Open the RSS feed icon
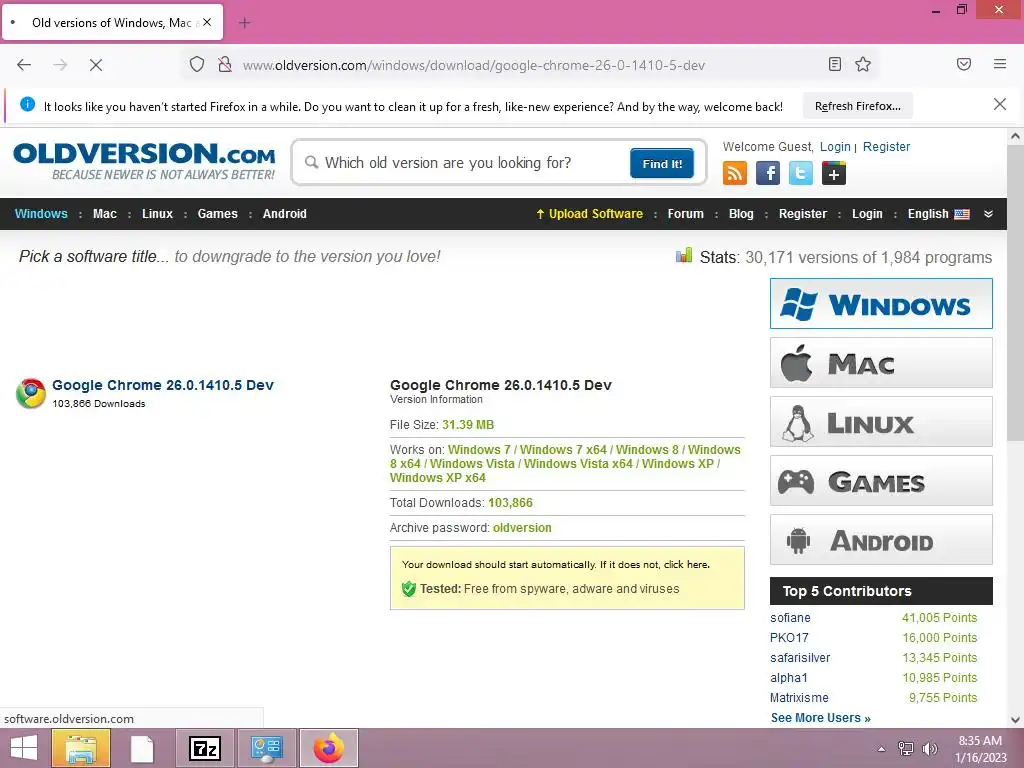This screenshot has height=768, width=1024. pyautogui.click(x=735, y=173)
